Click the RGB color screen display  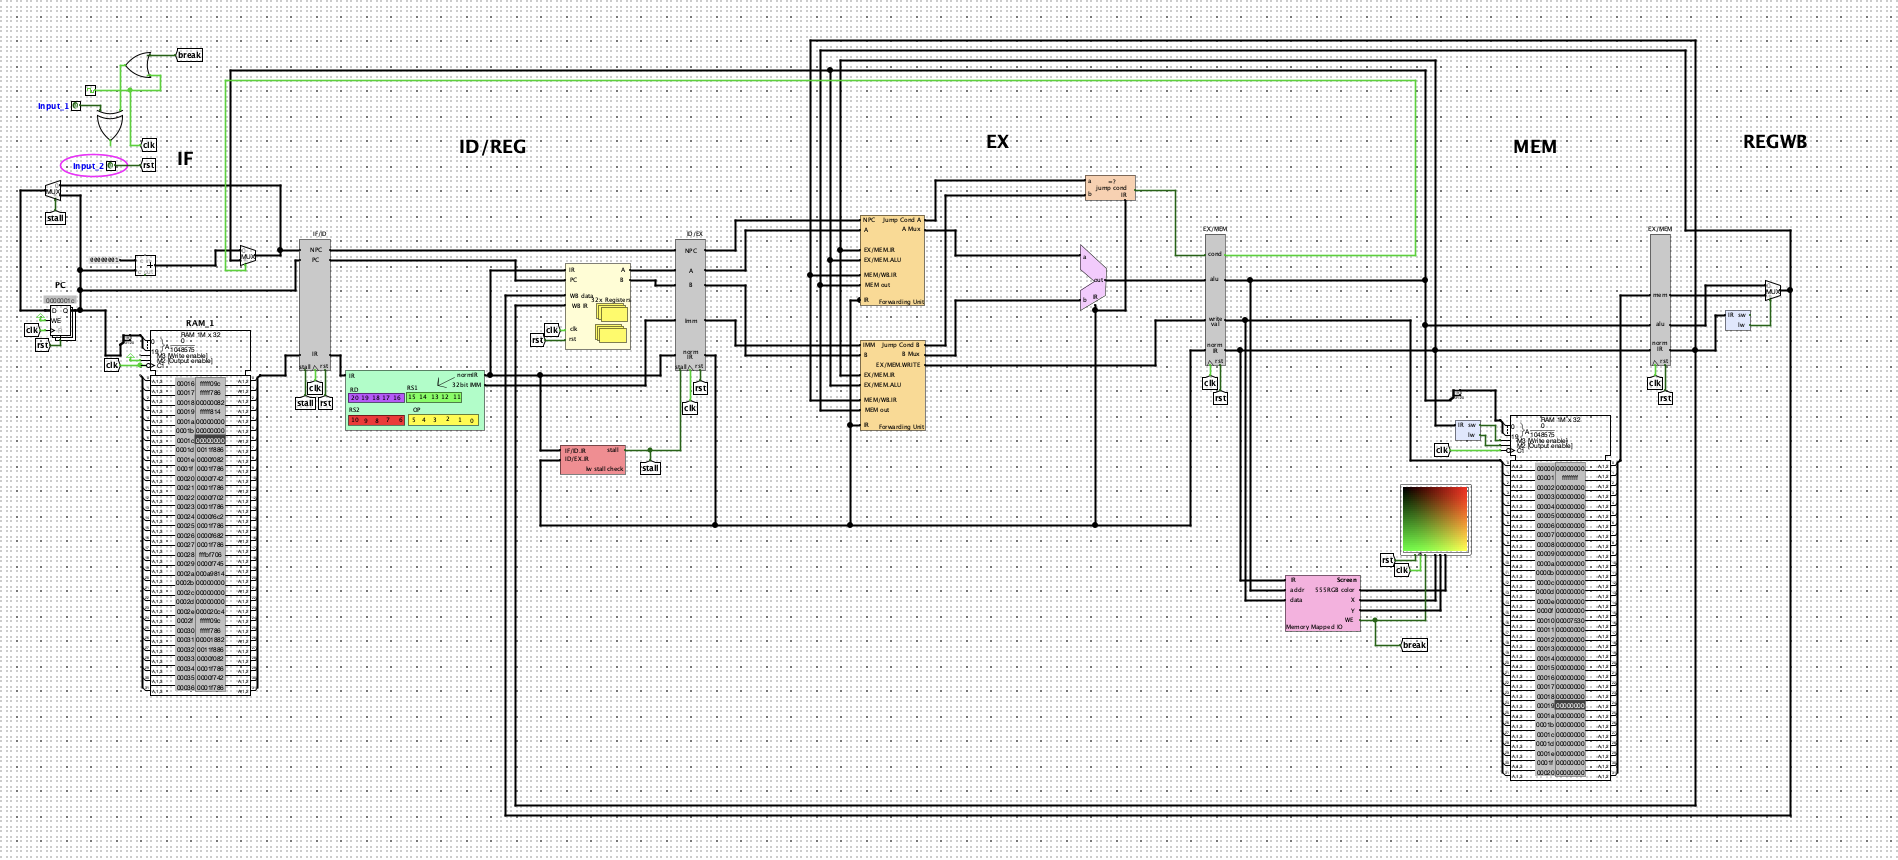1435,518
